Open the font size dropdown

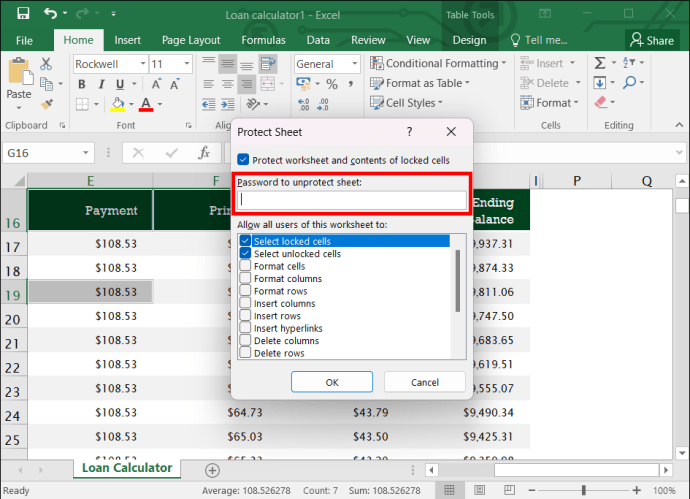coord(187,64)
